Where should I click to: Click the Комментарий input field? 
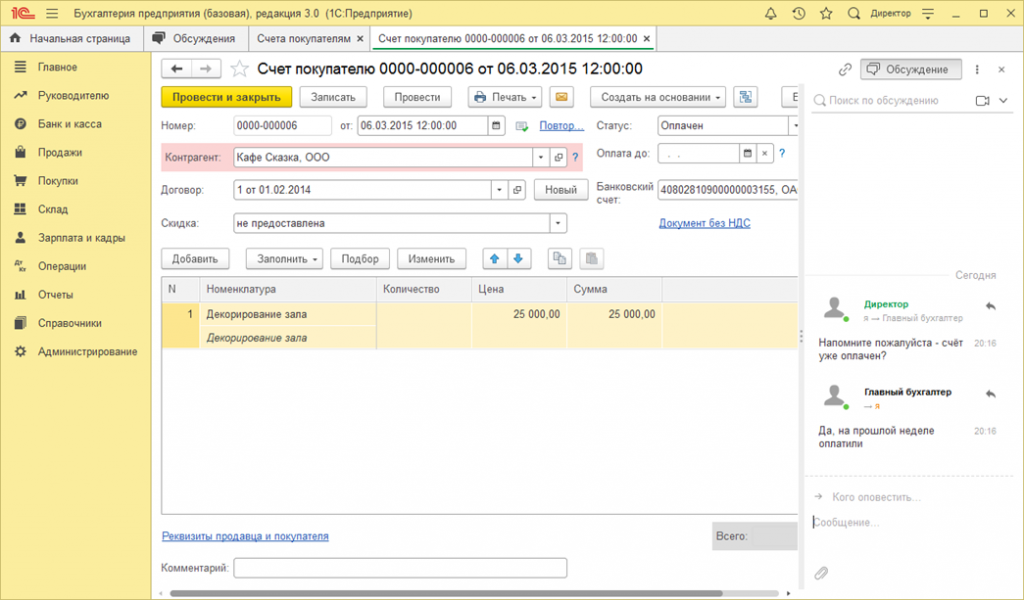pyautogui.click(x=400, y=568)
